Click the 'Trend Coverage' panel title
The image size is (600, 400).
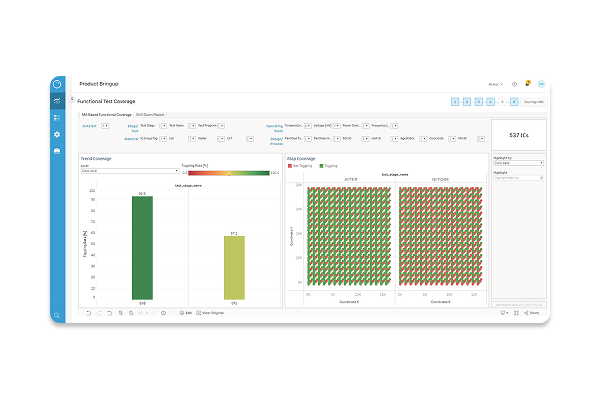click(96, 158)
